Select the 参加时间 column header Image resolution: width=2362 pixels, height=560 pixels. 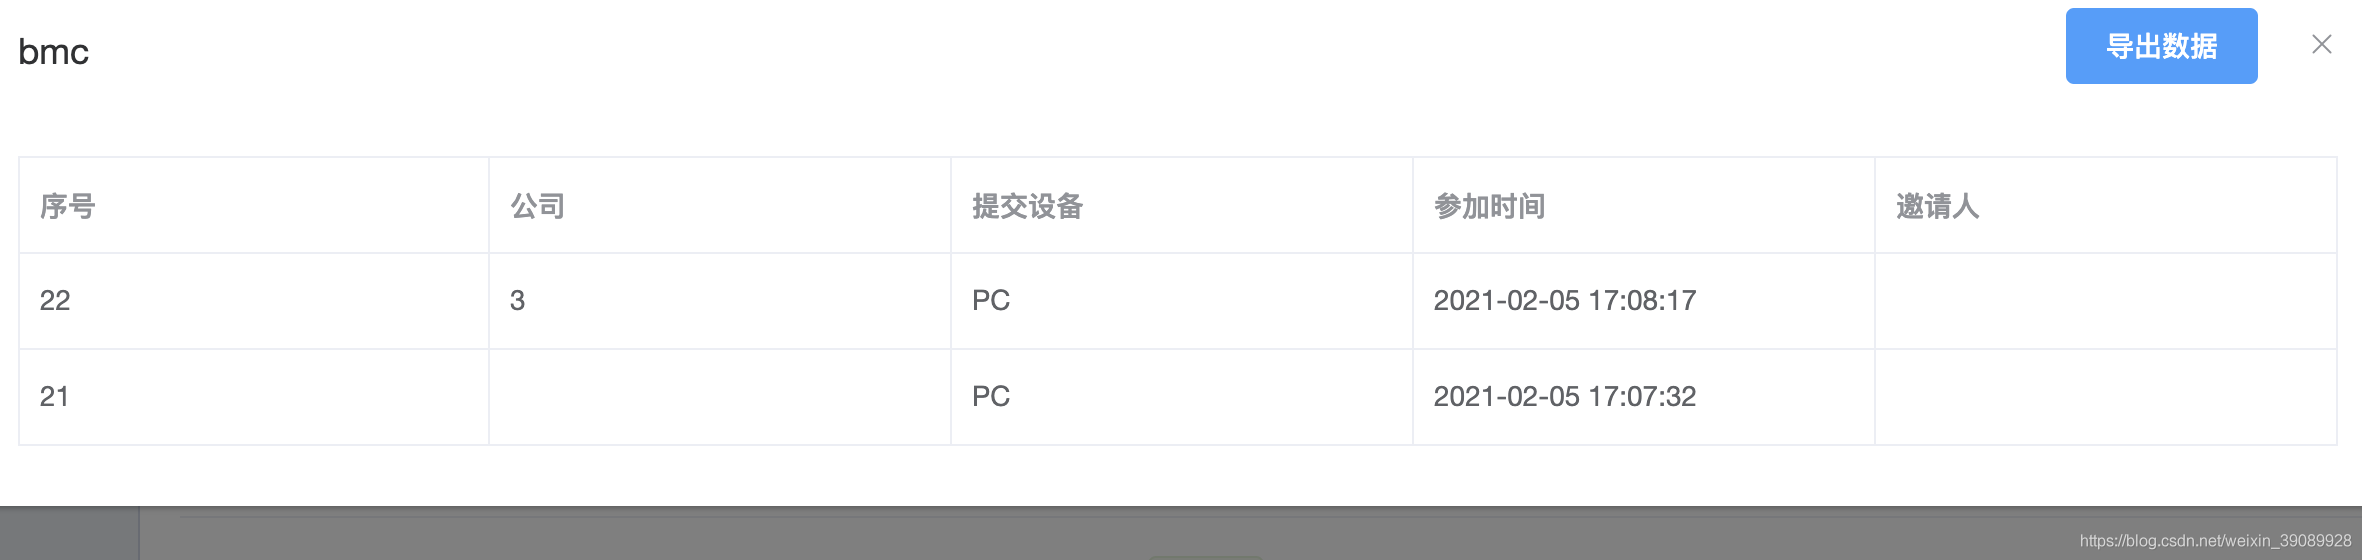click(1490, 206)
